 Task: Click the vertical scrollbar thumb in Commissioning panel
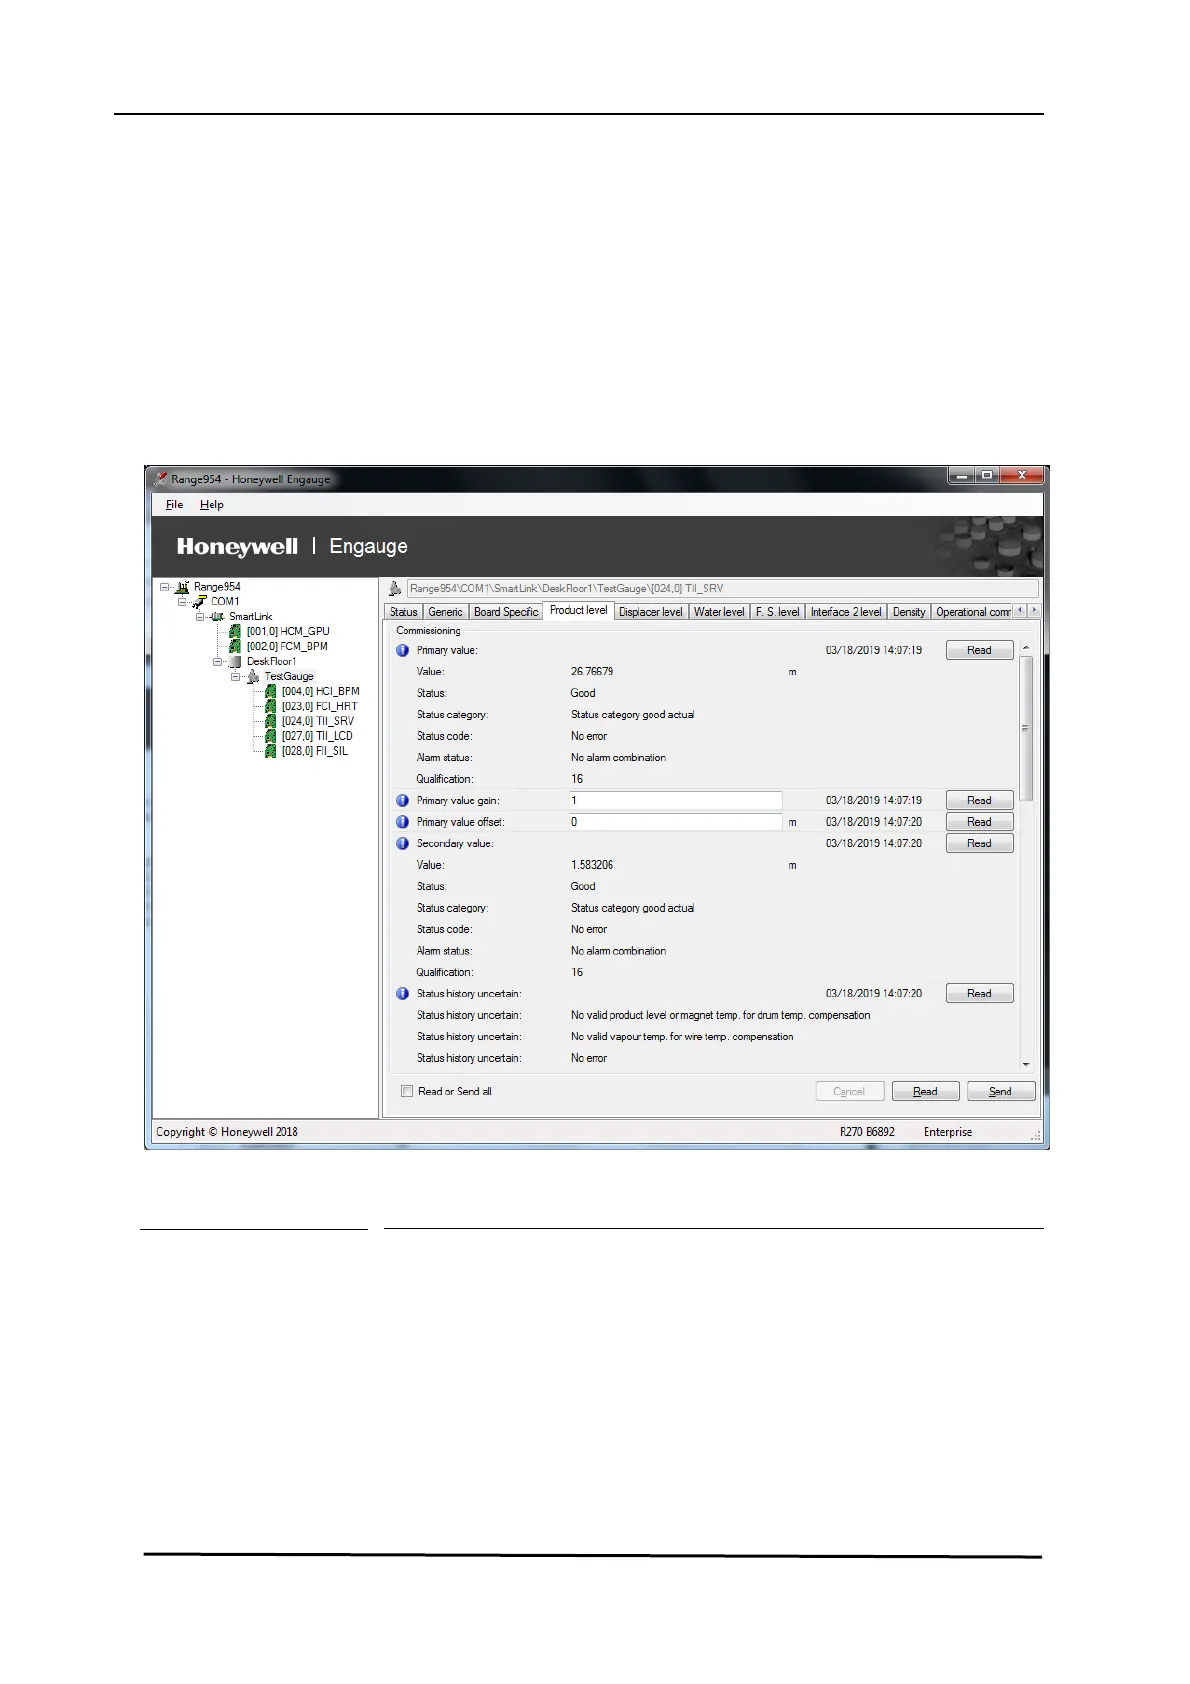point(1026,729)
